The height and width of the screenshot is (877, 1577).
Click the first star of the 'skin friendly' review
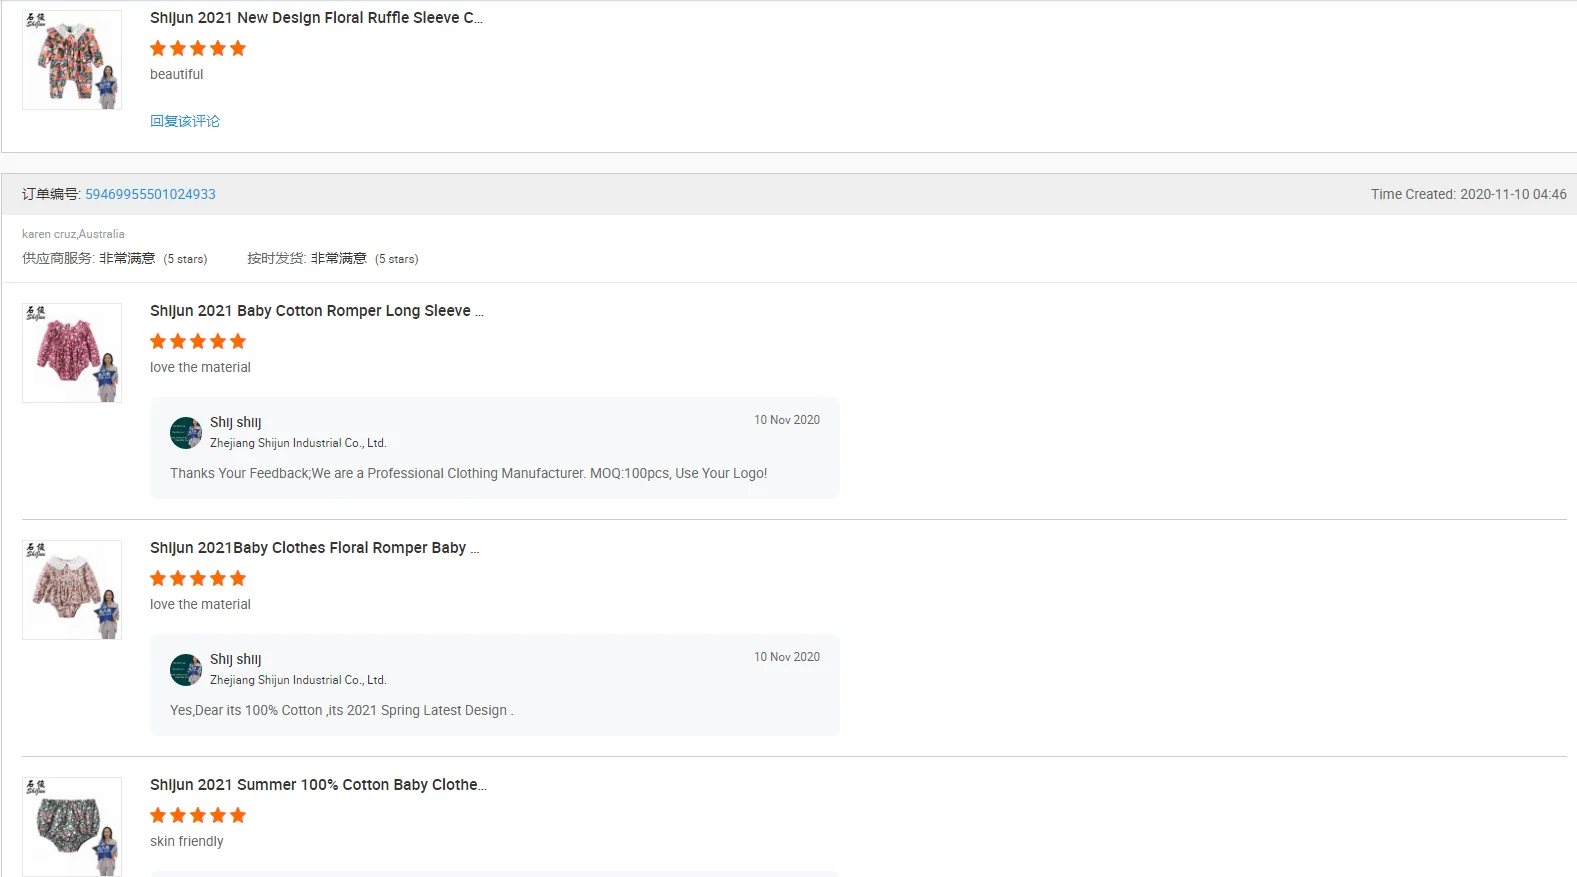[x=158, y=815]
